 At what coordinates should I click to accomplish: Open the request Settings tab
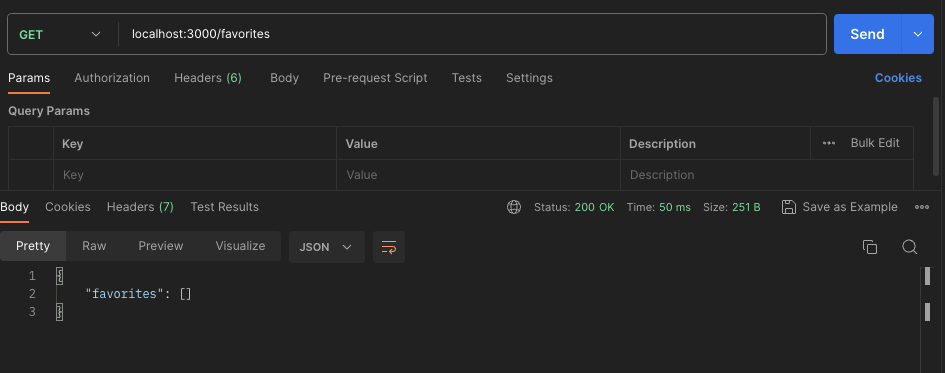pos(529,78)
